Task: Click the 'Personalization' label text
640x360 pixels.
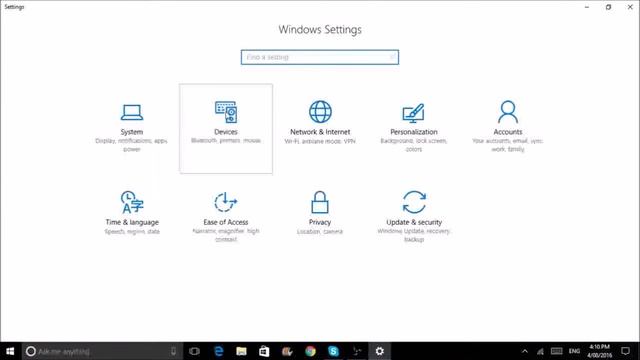Action: [413, 132]
